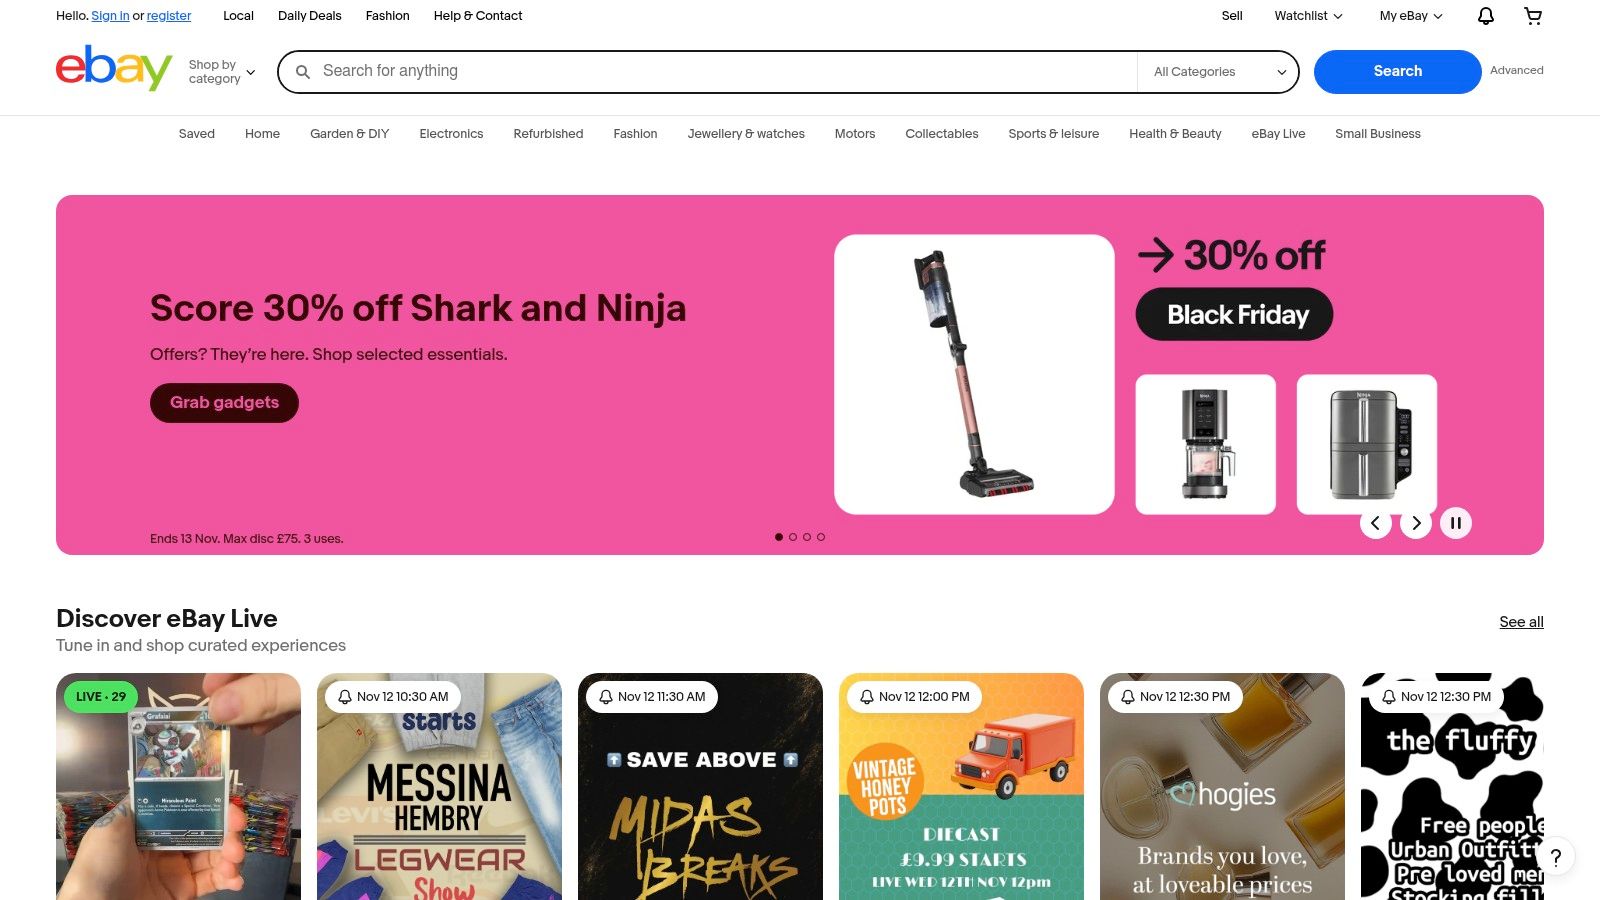This screenshot has height=900, width=1600.
Task: Select the second carousel indicator dot
Action: click(793, 537)
